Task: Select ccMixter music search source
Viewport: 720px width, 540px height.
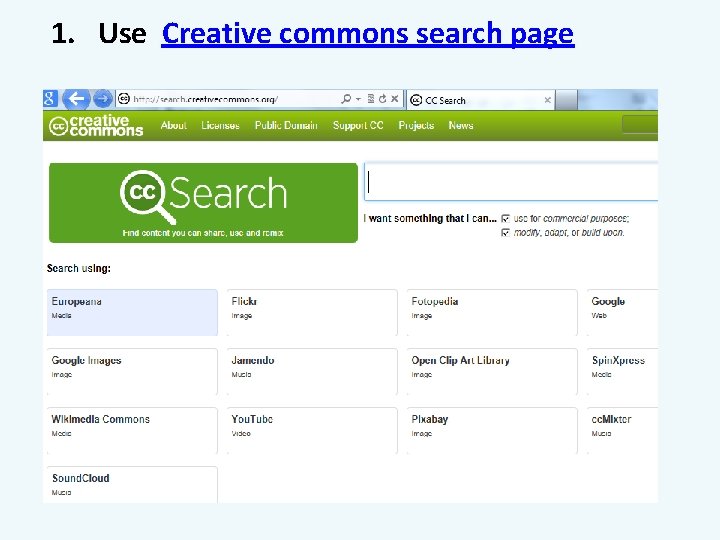Action: click(622, 430)
